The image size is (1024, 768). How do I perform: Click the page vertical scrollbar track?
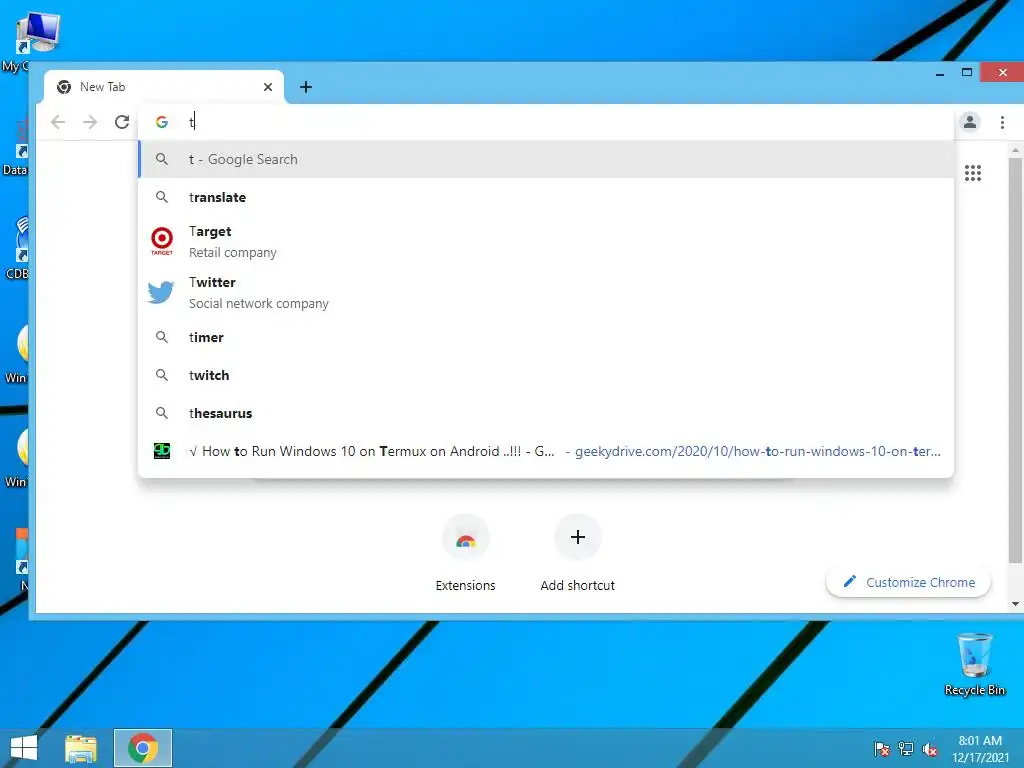click(x=1015, y=376)
